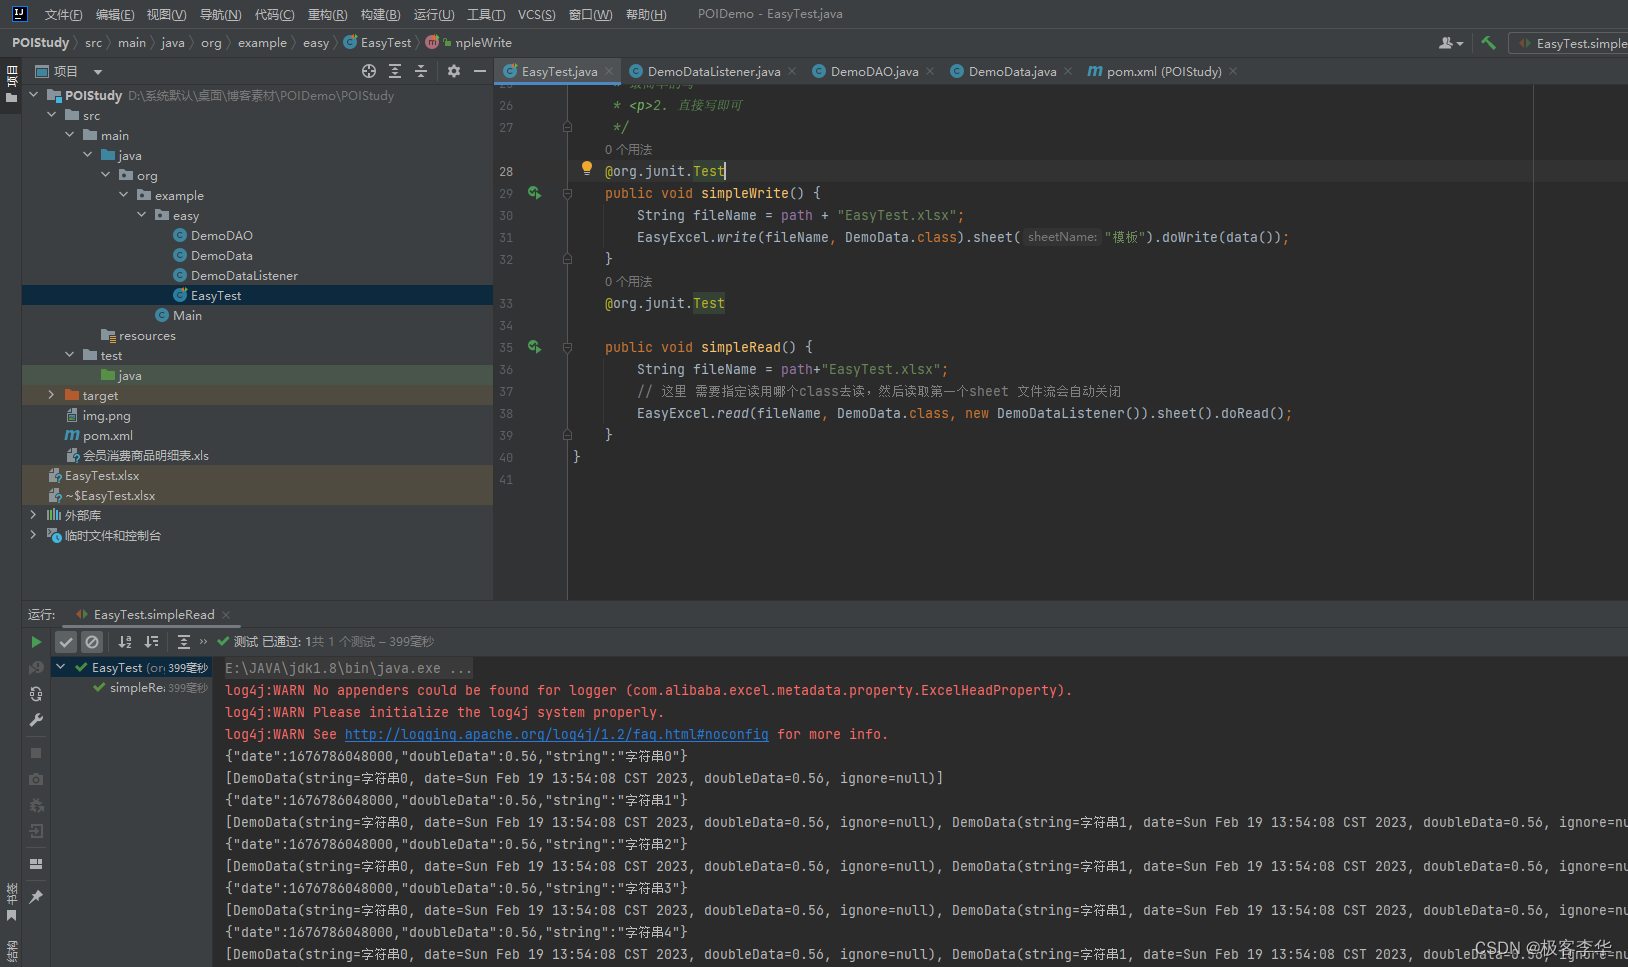Toggle show passed tests checkmark
The width and height of the screenshot is (1628, 967).
(66, 642)
